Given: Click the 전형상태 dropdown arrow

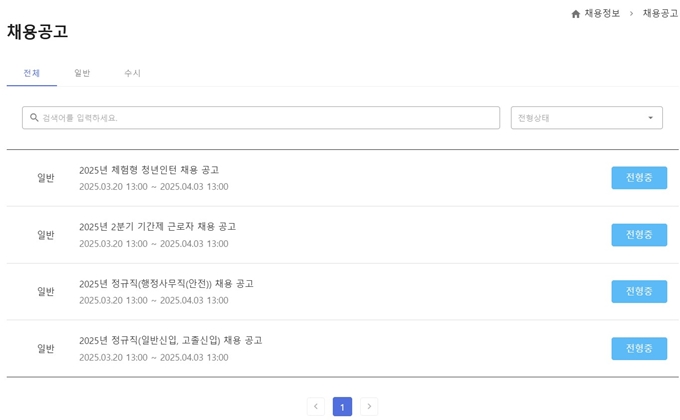Looking at the screenshot, I should pyautogui.click(x=651, y=118).
